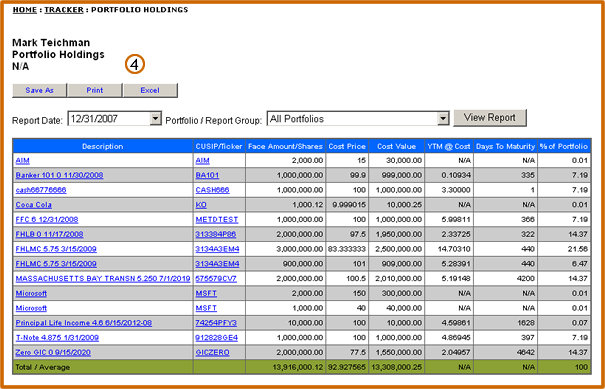Open the Zero GIC 0 9/15/2020 link
This screenshot has width=605, height=389.
pos(53,353)
